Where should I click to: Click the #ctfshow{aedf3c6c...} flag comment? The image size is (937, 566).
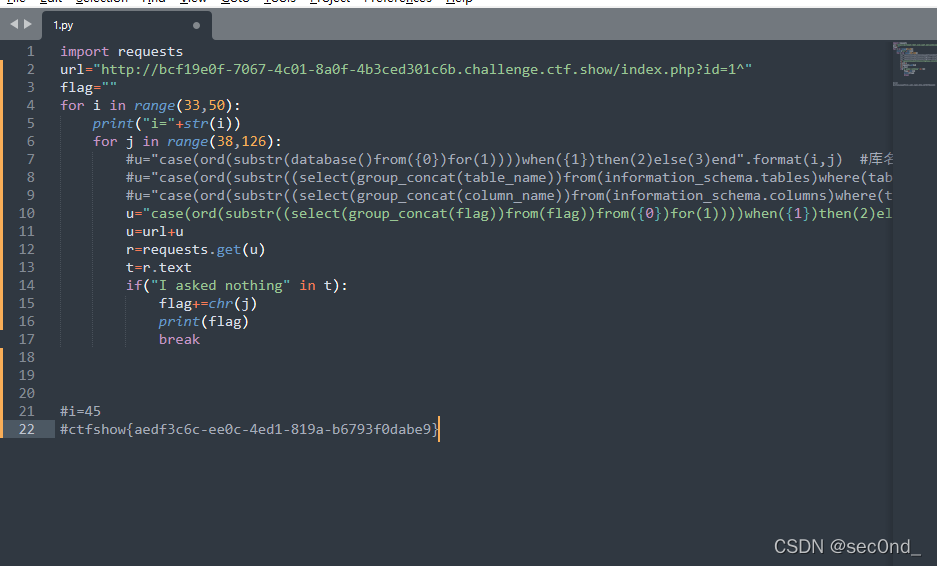250,429
